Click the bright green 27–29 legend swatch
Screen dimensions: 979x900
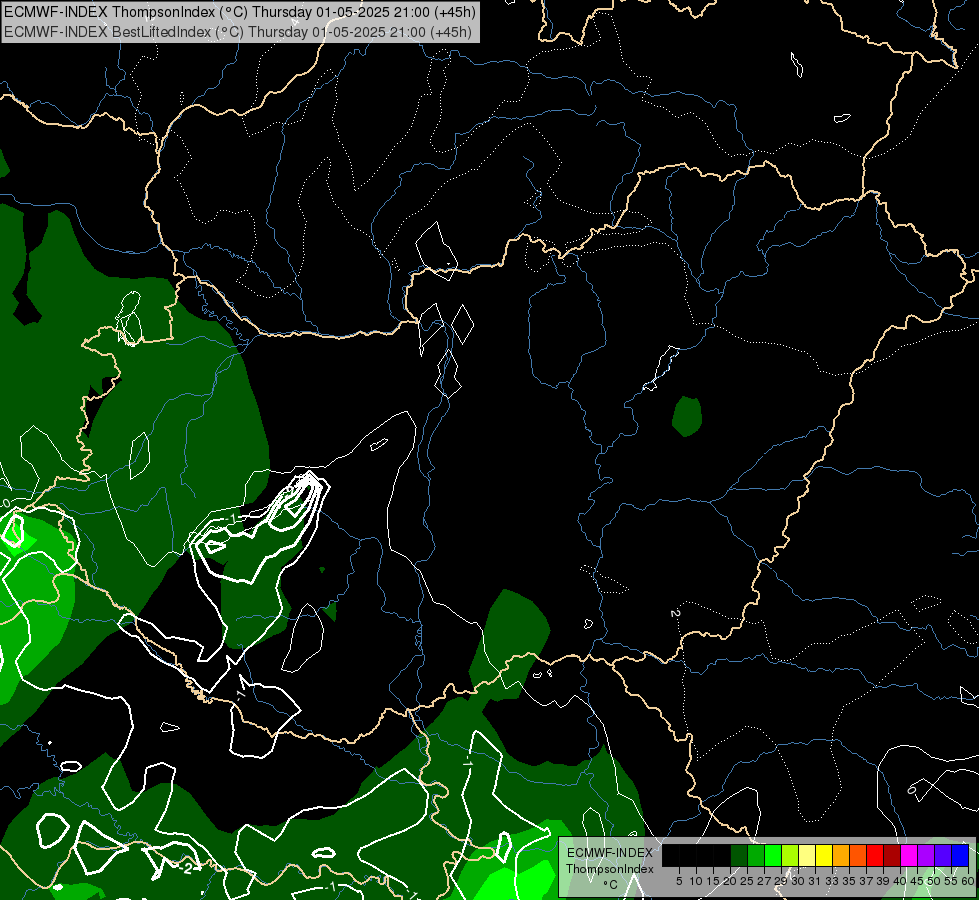773,856
